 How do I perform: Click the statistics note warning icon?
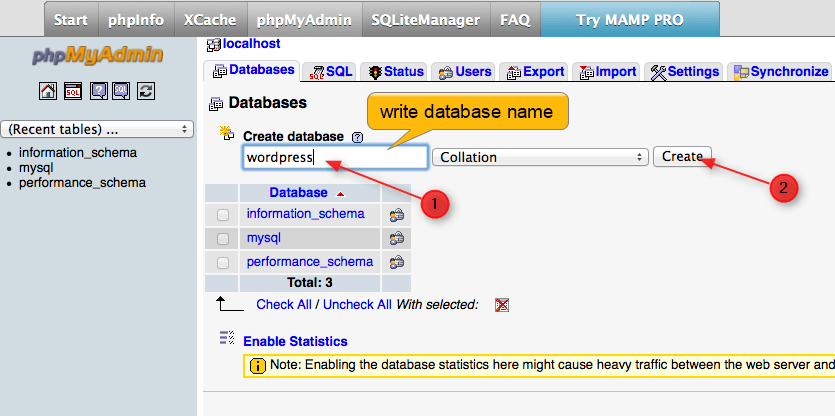tap(257, 366)
